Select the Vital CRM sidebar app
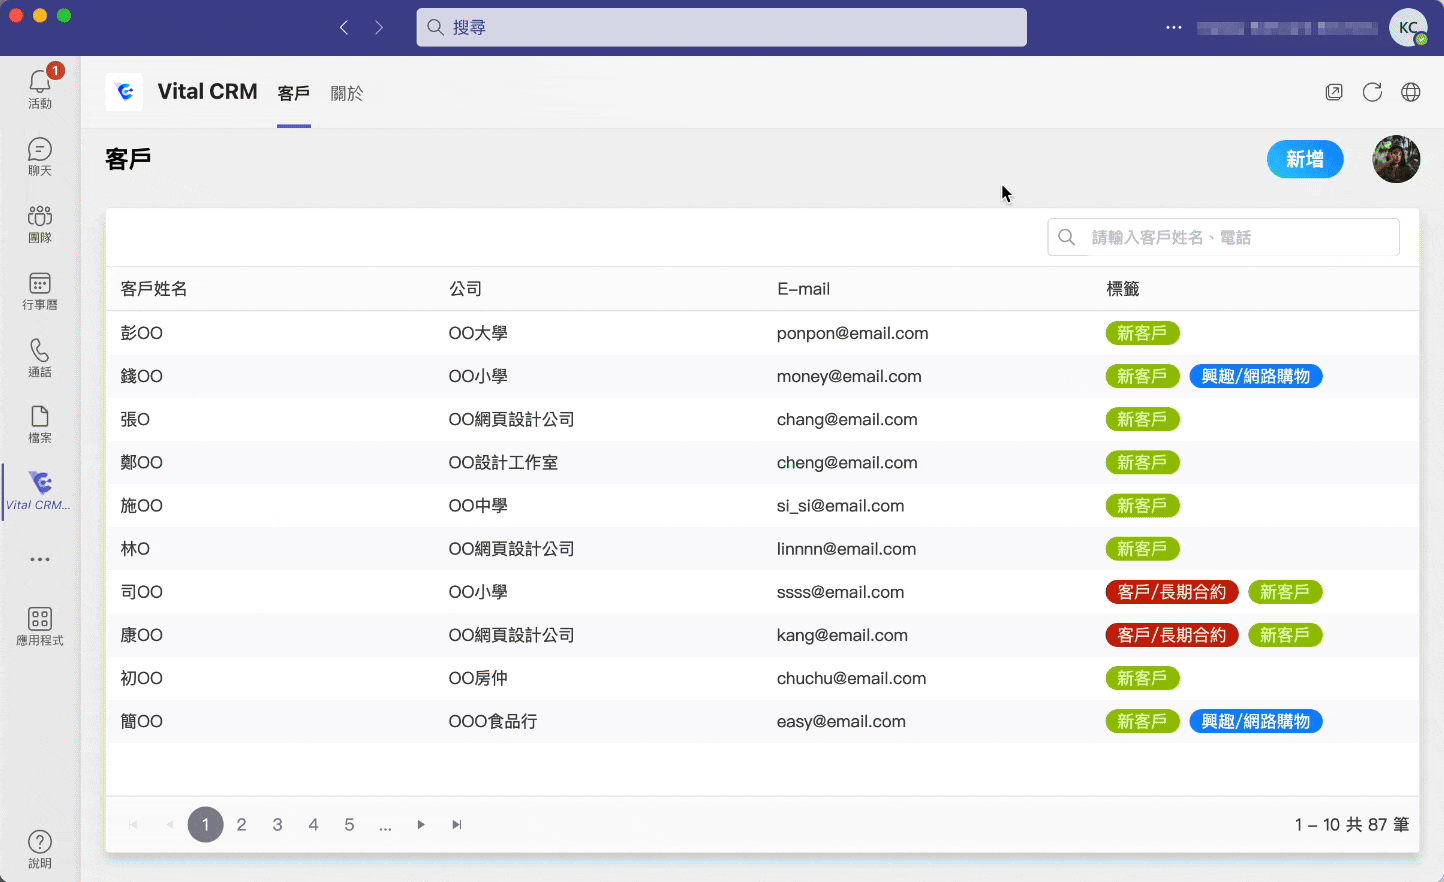This screenshot has height=882, width=1444. pos(40,491)
